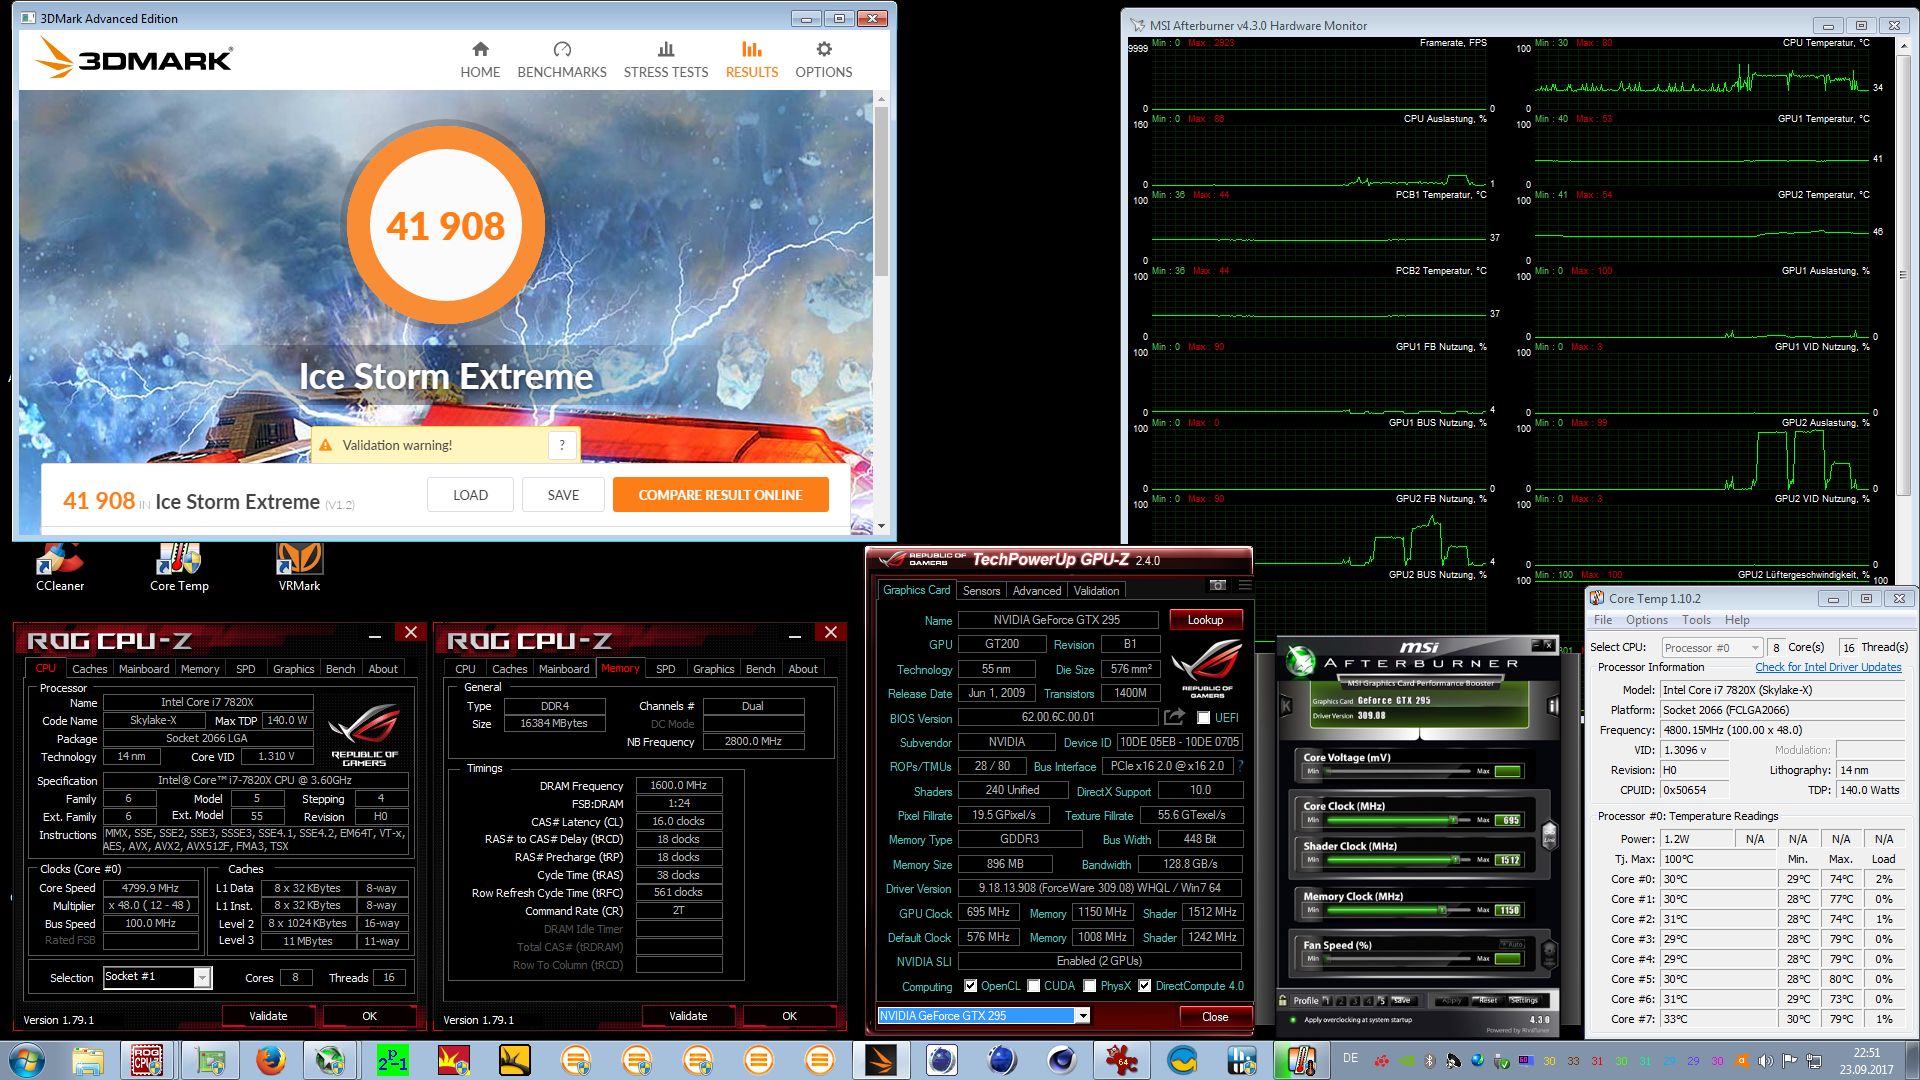This screenshot has width=1920, height=1080.
Task: Toggle the DirectCompute 4.0 checkbox
Action: pyautogui.click(x=1145, y=986)
